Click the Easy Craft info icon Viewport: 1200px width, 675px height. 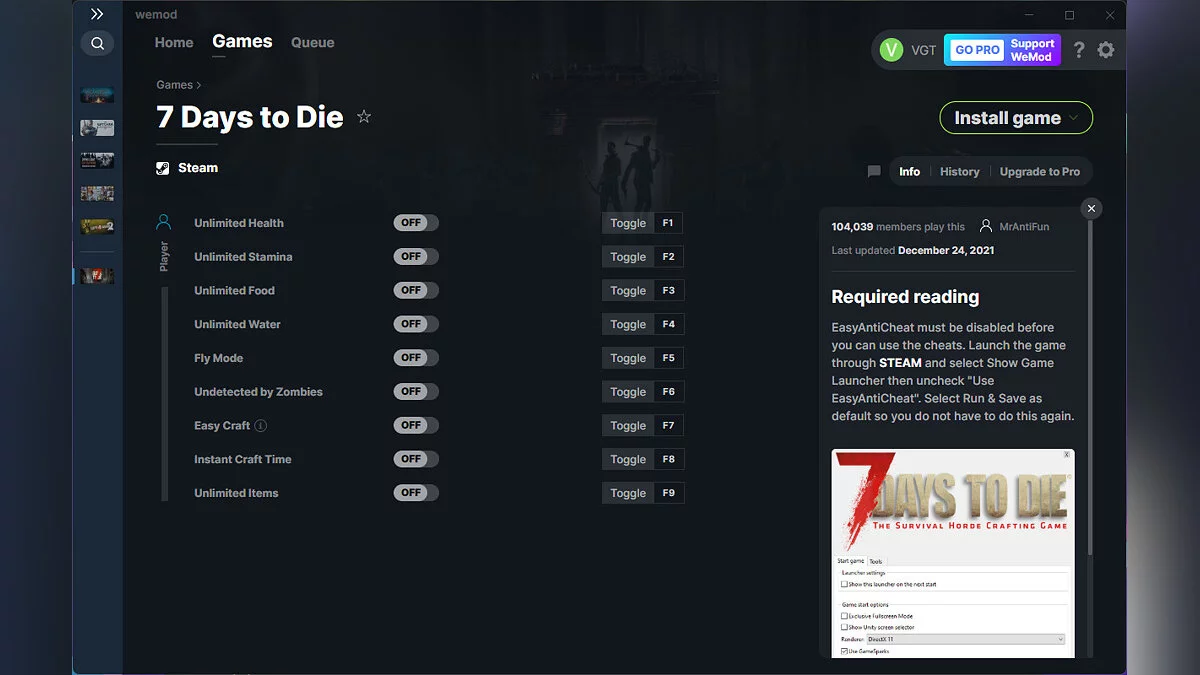tap(261, 426)
